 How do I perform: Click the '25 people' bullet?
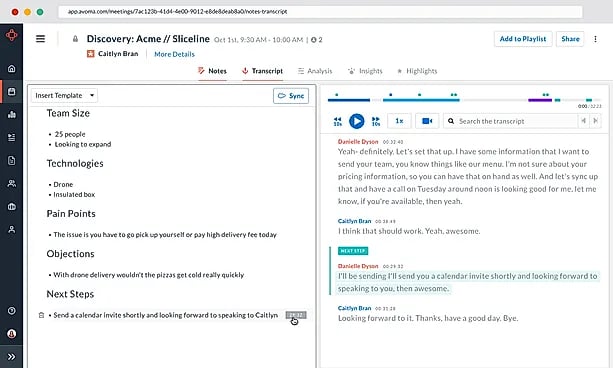click(70, 134)
